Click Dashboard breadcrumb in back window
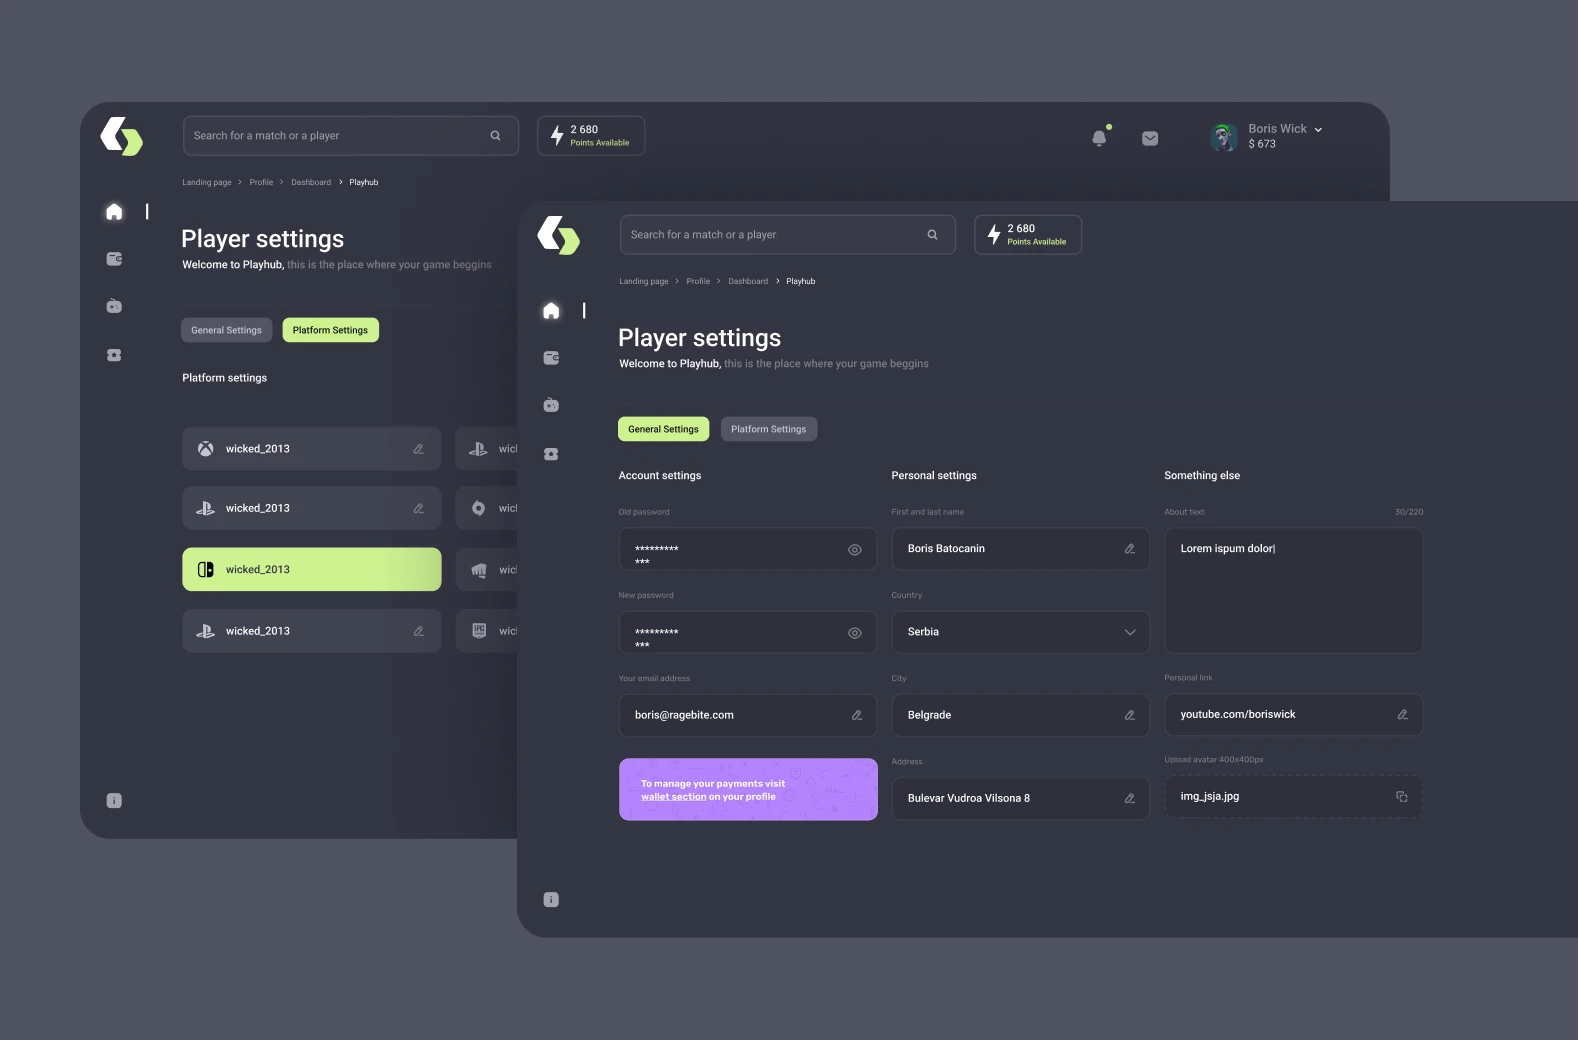 [311, 182]
